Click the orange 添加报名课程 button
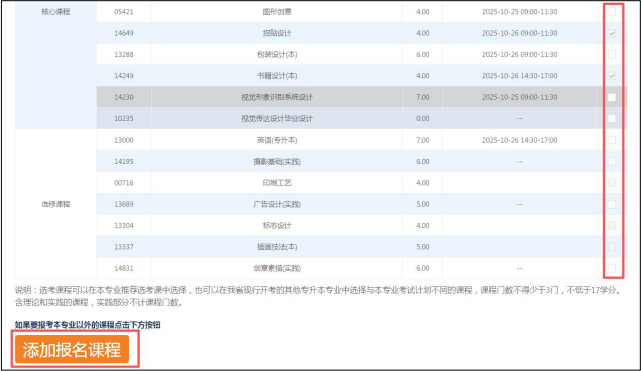This screenshot has width=641, height=371. click(72, 349)
